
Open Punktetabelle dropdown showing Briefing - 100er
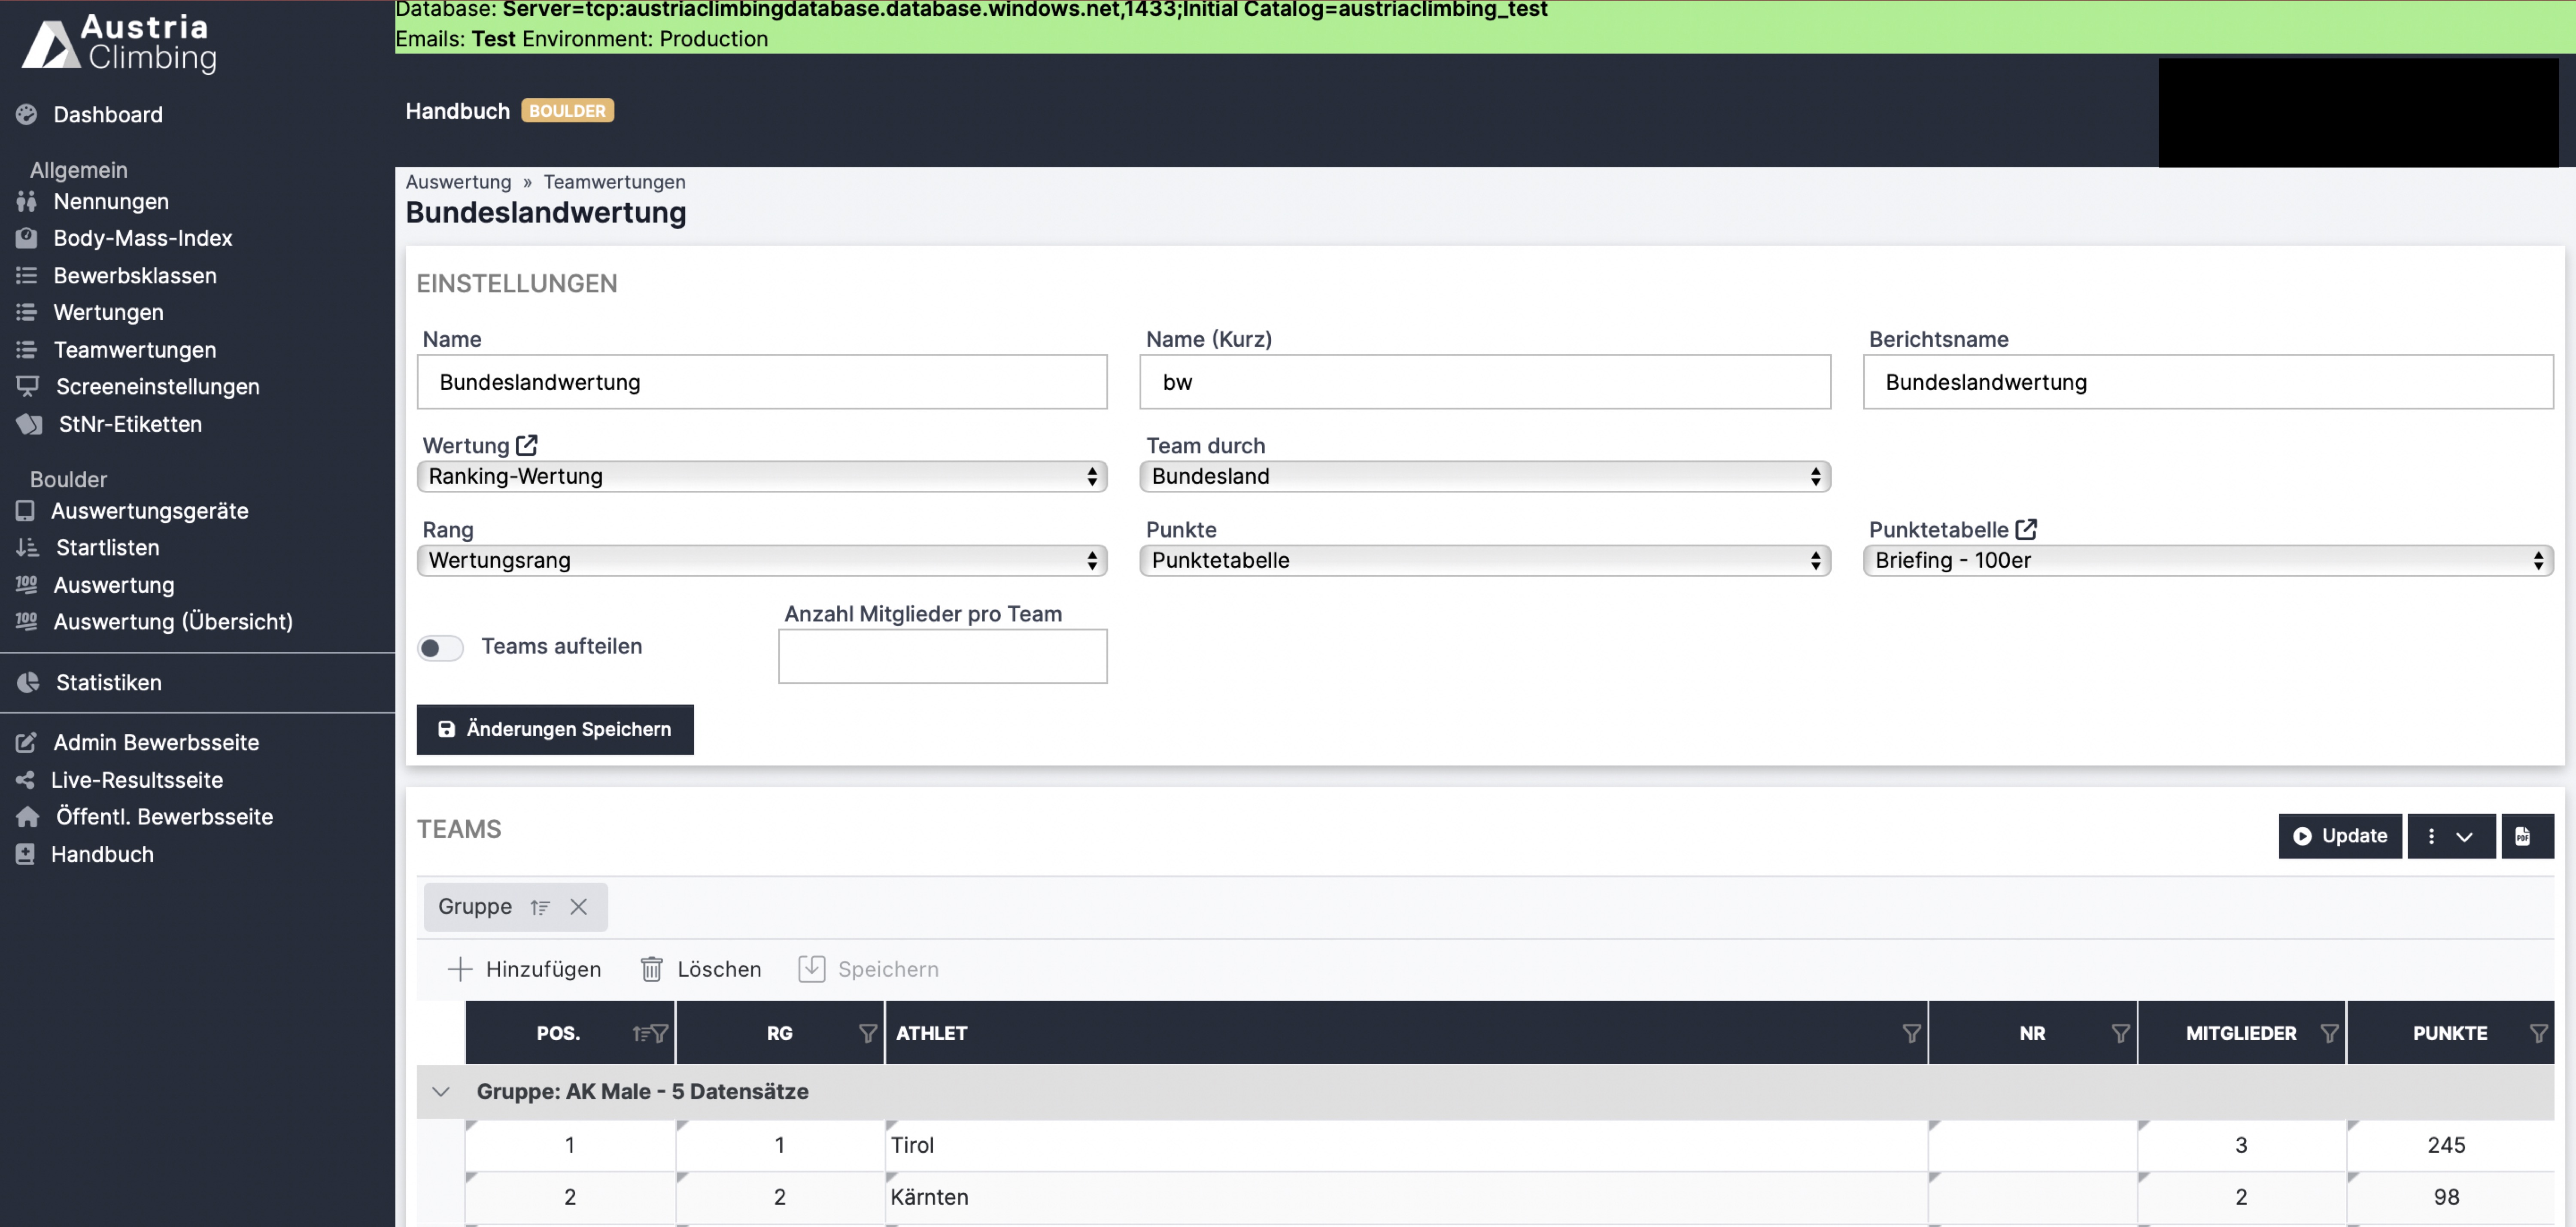click(x=2207, y=560)
